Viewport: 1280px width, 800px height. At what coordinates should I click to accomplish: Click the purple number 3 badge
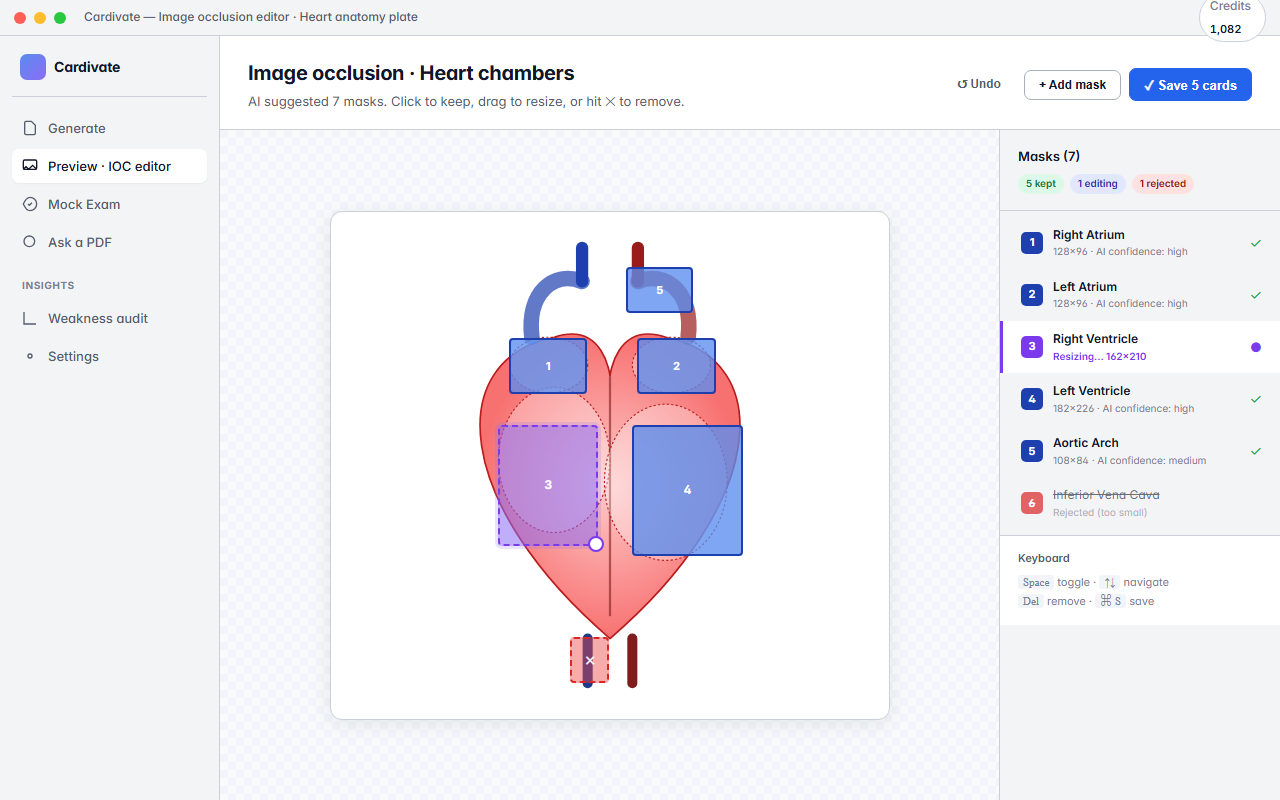(1032, 347)
